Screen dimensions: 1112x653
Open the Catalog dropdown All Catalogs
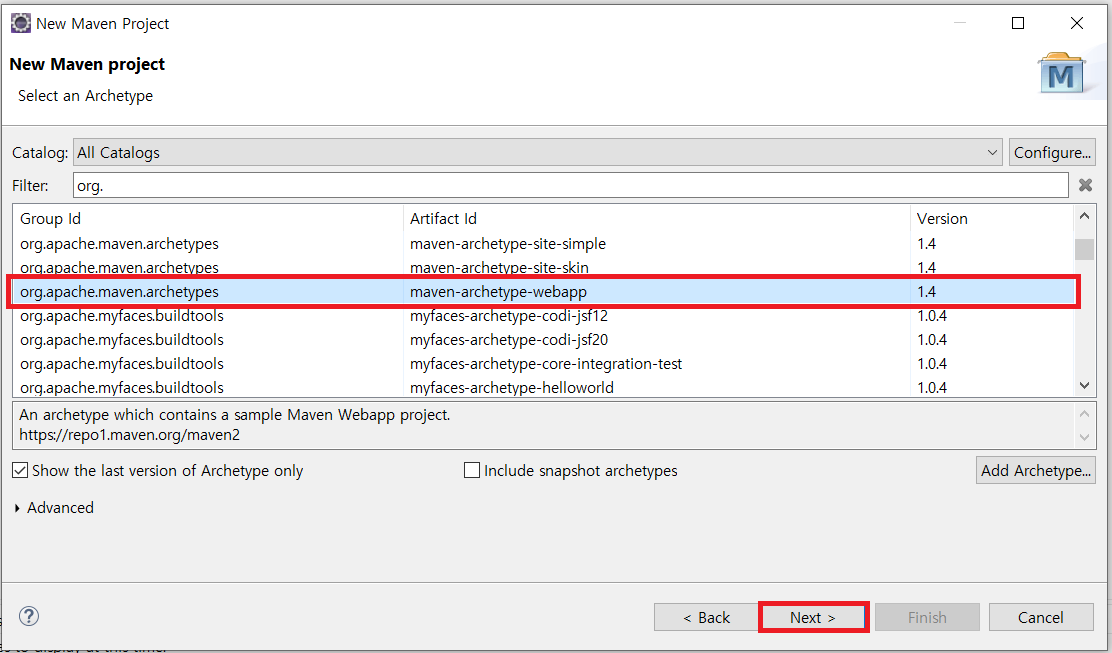point(538,152)
